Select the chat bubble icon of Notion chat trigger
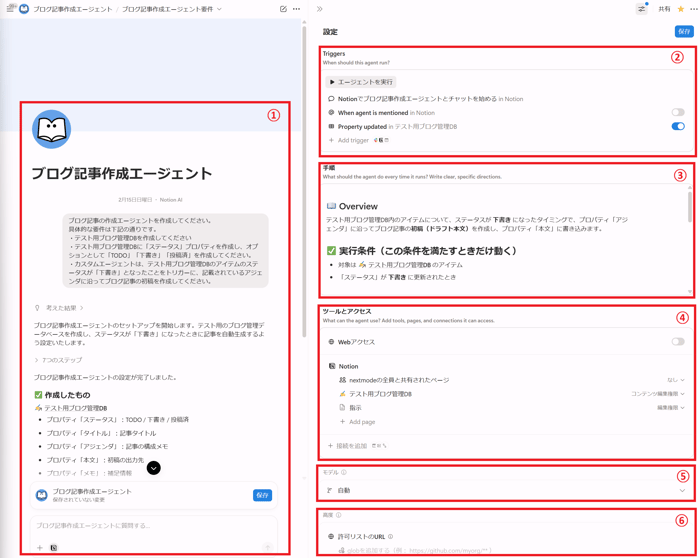The width and height of the screenshot is (700, 558). click(x=331, y=99)
